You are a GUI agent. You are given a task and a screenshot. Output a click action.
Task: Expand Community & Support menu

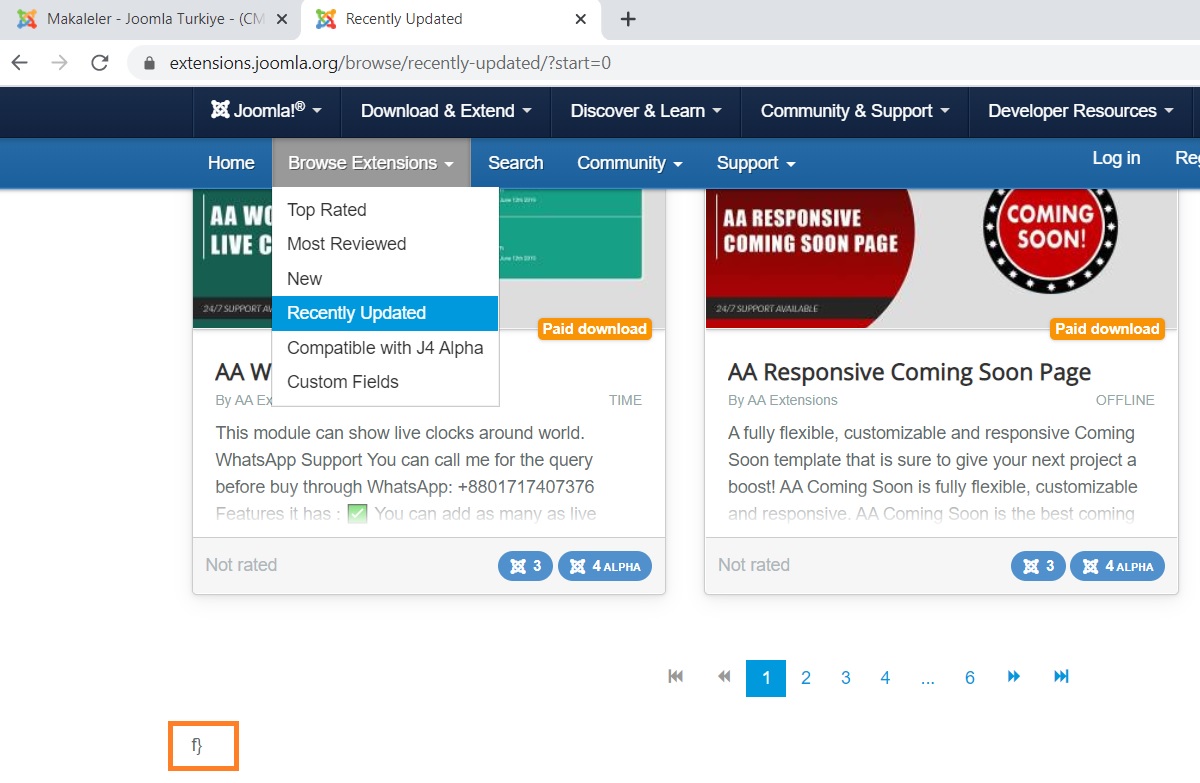[855, 111]
